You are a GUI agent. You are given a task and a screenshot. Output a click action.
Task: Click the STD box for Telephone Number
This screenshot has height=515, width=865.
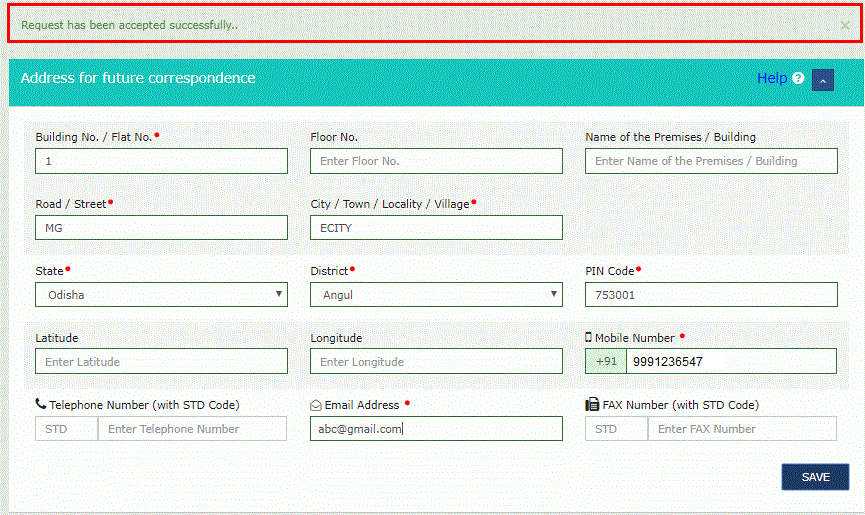pos(66,429)
